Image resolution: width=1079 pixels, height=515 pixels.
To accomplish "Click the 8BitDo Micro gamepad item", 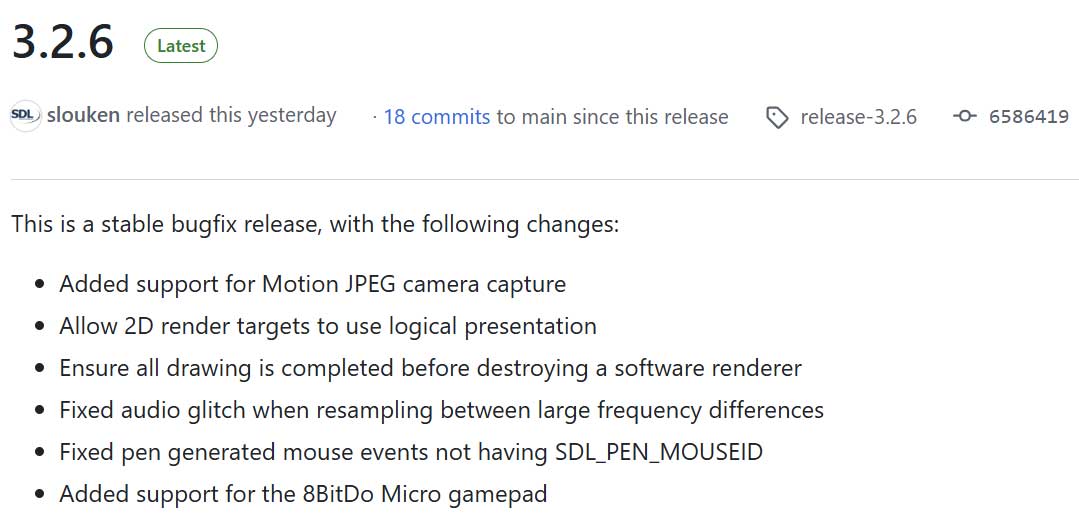I will [303, 494].
